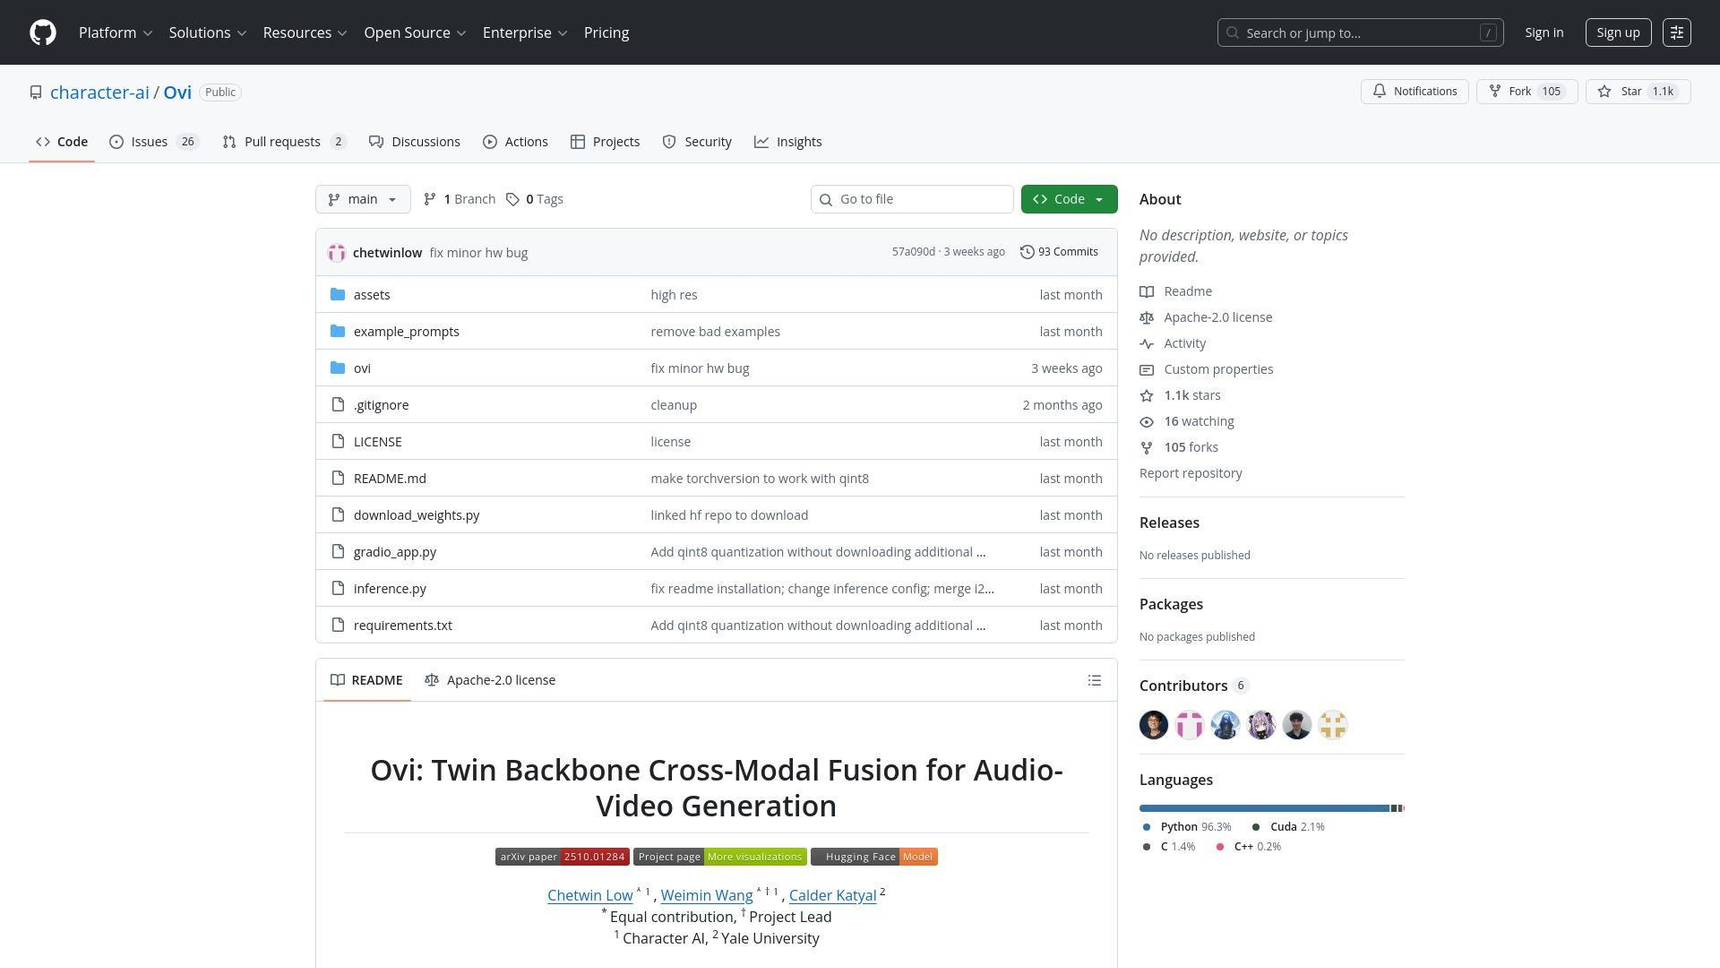Open the arXiv paper 2510.01284 badge
This screenshot has height=968, width=1720.
[562, 857]
